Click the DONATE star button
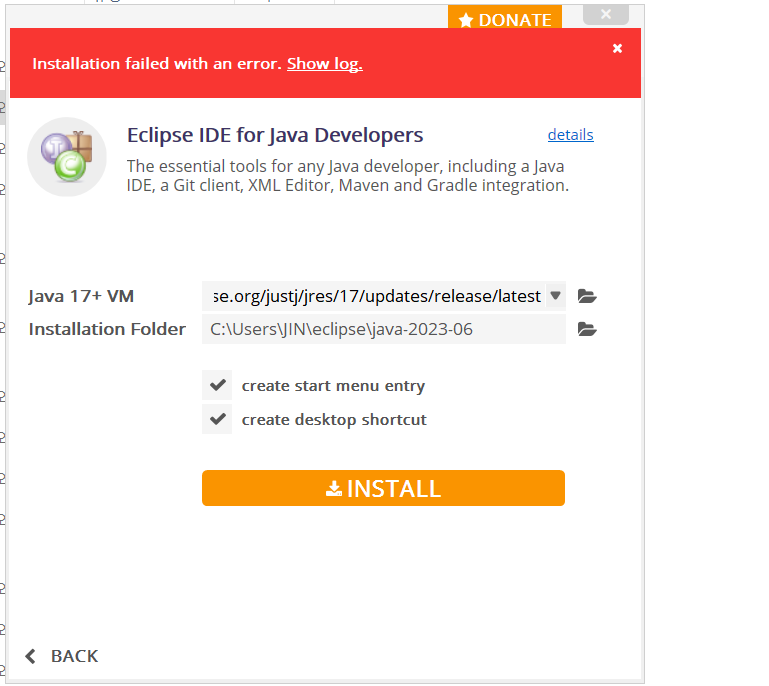The height and width of the screenshot is (686, 769). point(505,18)
